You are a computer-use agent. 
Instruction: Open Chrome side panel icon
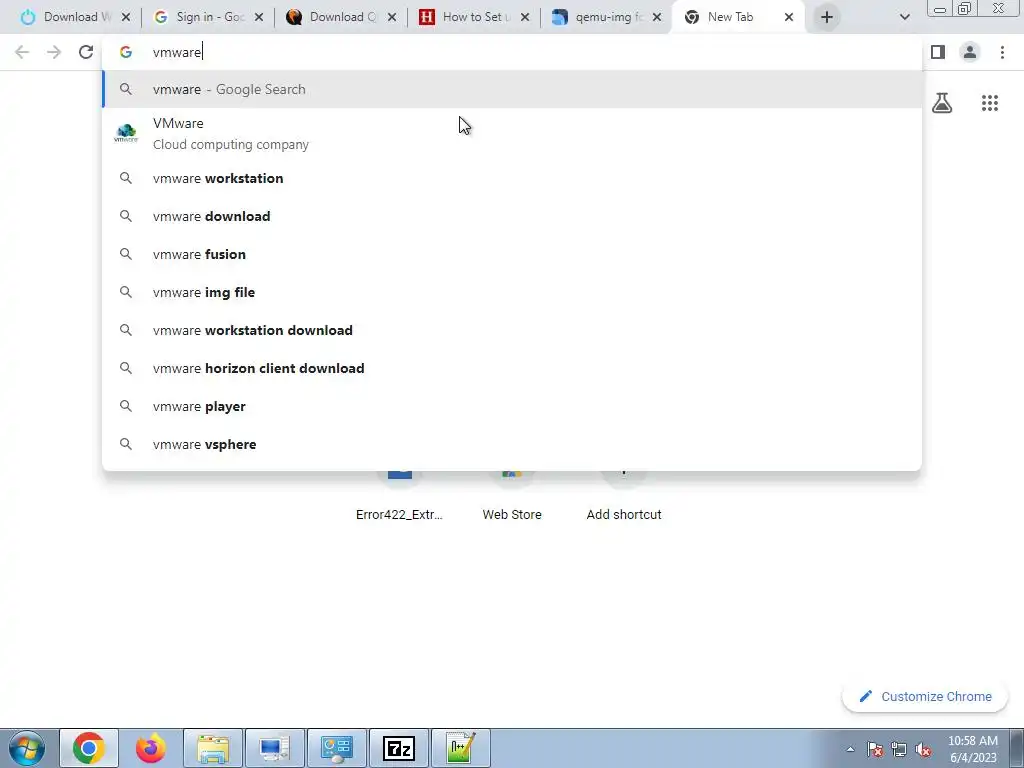(938, 52)
